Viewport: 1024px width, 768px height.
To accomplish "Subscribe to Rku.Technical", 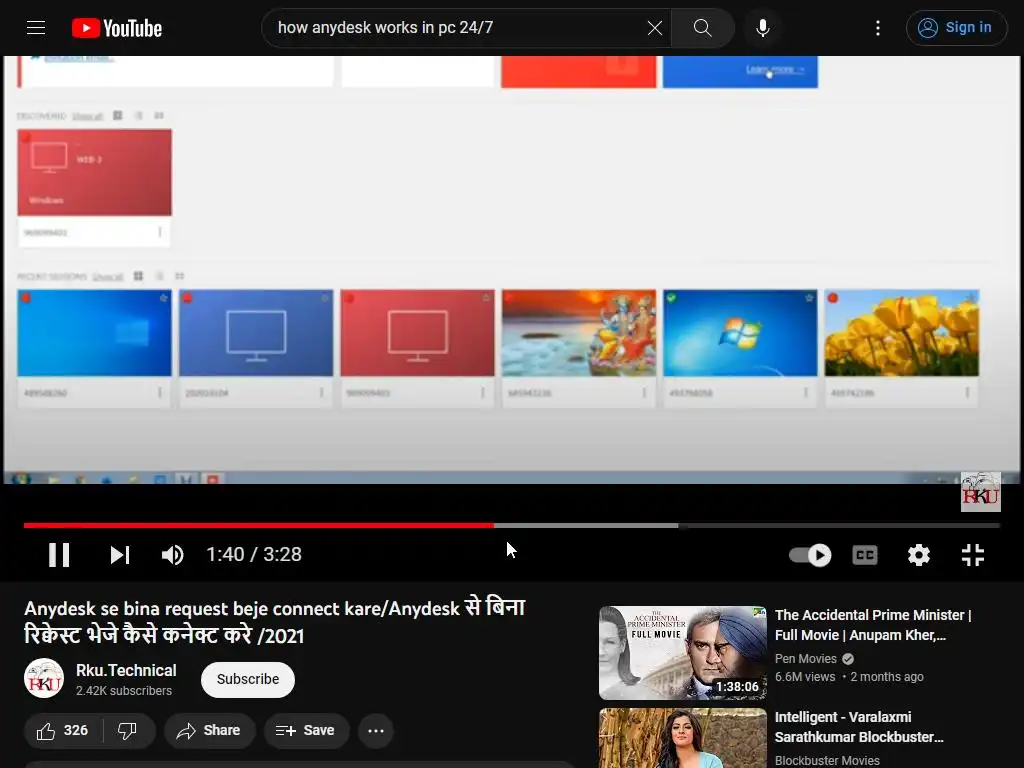I will (248, 679).
